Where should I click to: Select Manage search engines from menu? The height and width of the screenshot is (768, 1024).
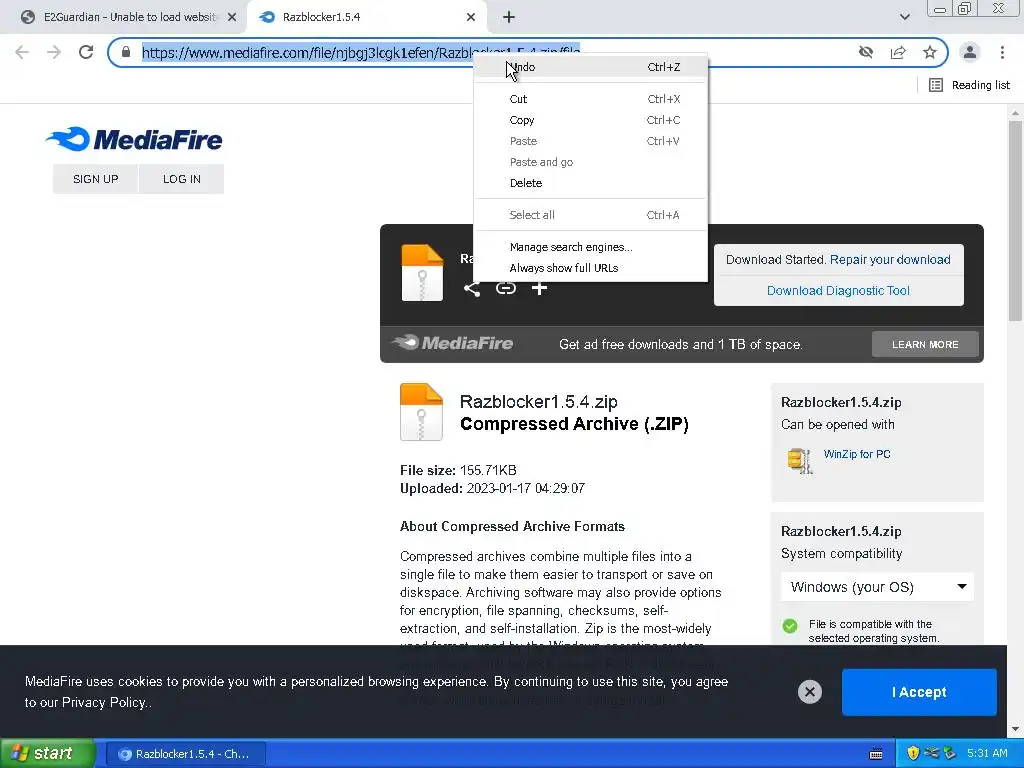590,247
